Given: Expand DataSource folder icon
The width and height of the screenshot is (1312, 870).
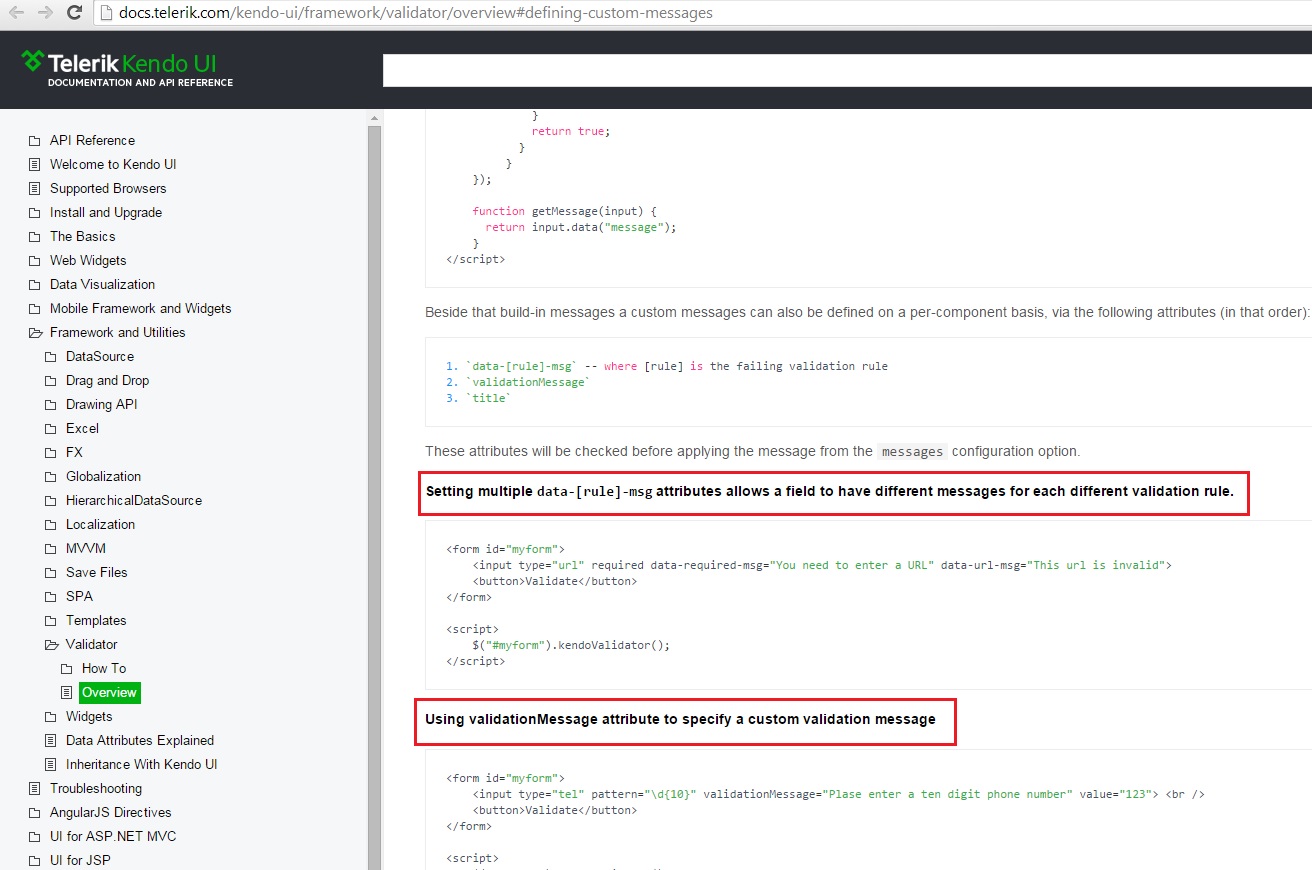Looking at the screenshot, I should point(50,357).
